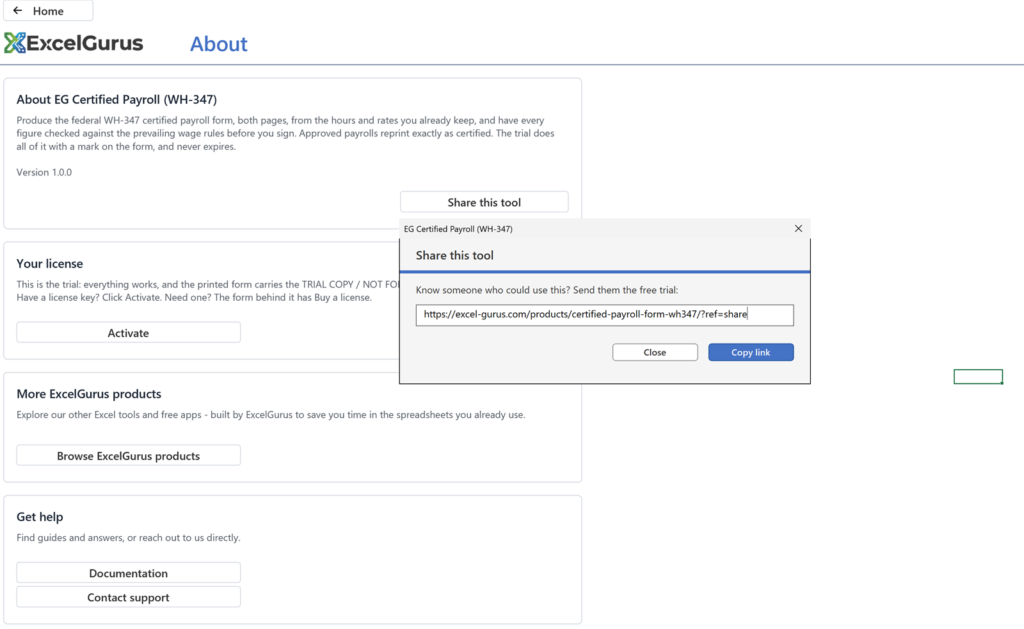
Task: Dismiss the dialog with the X icon
Action: pos(798,229)
